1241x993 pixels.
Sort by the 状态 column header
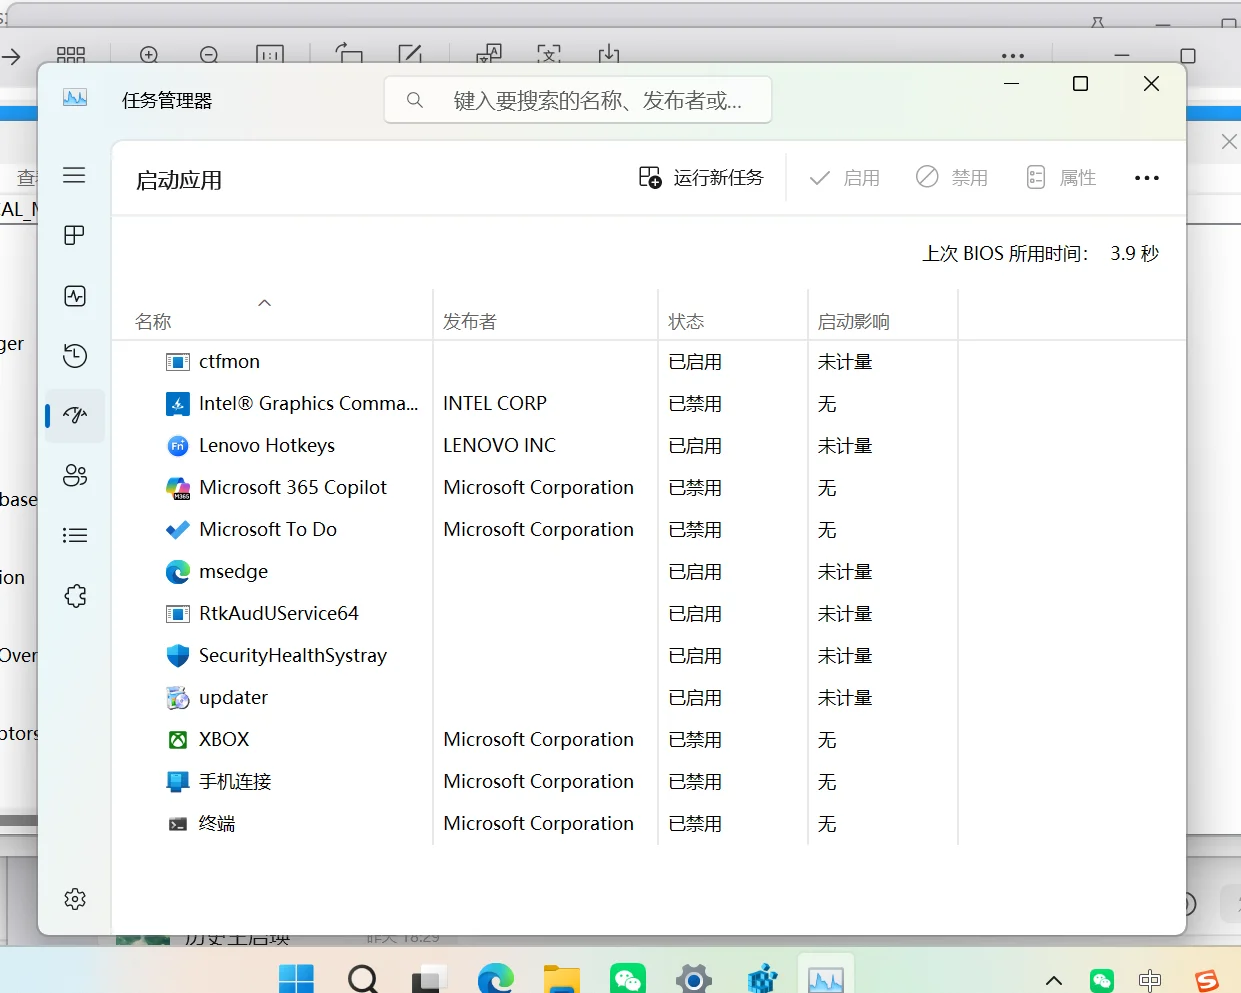pos(686,322)
